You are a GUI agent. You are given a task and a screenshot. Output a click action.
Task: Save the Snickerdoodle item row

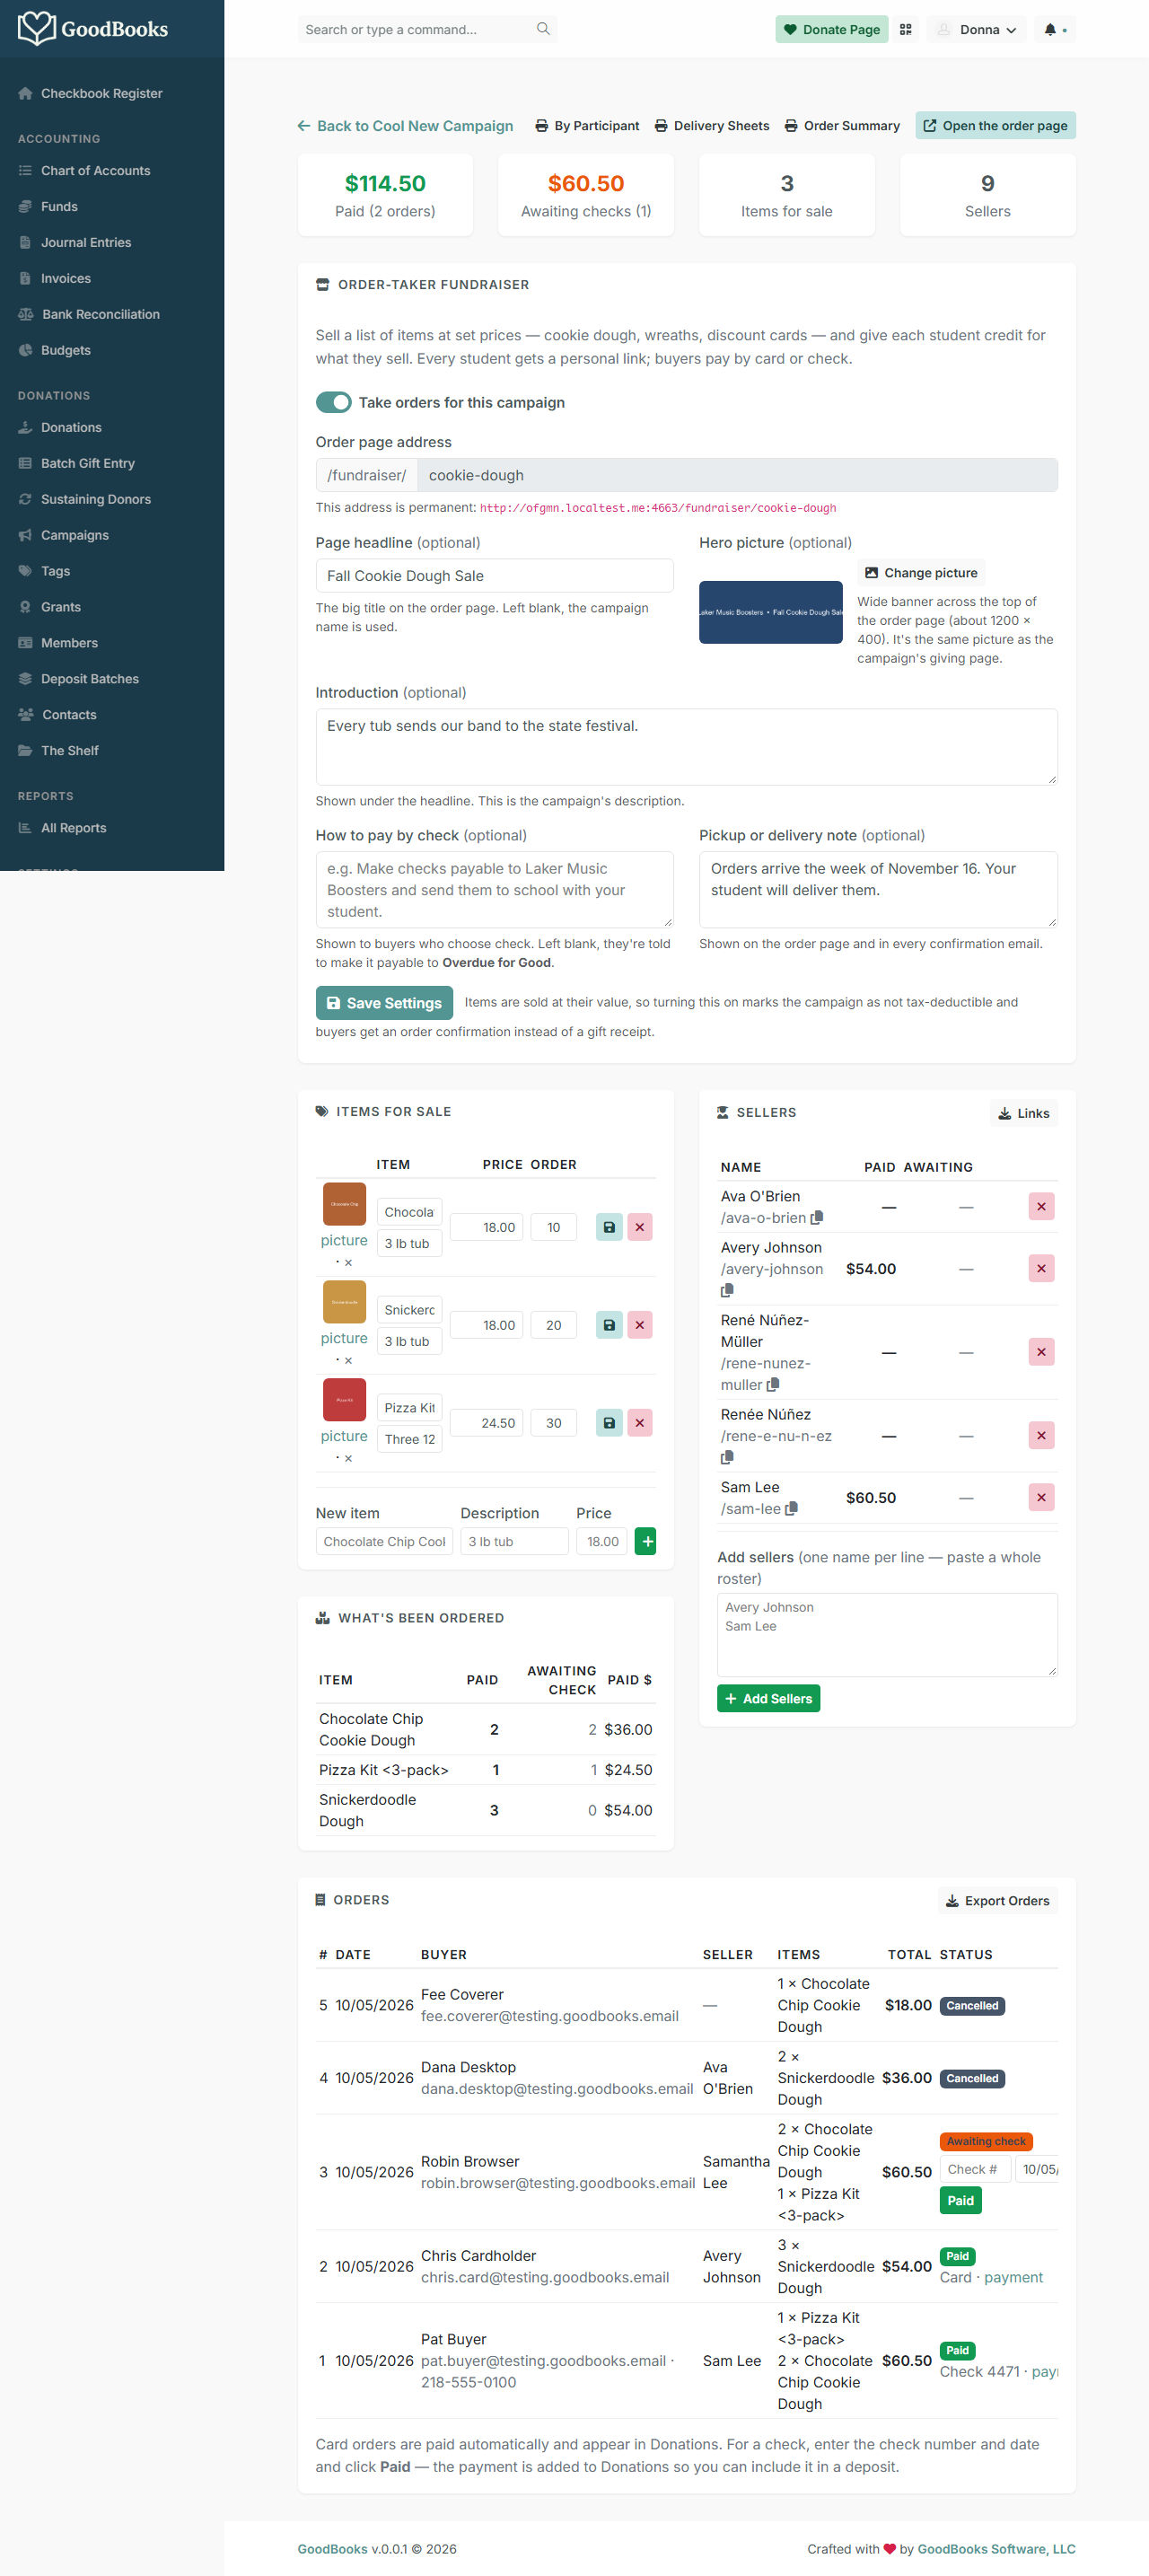(x=609, y=1325)
